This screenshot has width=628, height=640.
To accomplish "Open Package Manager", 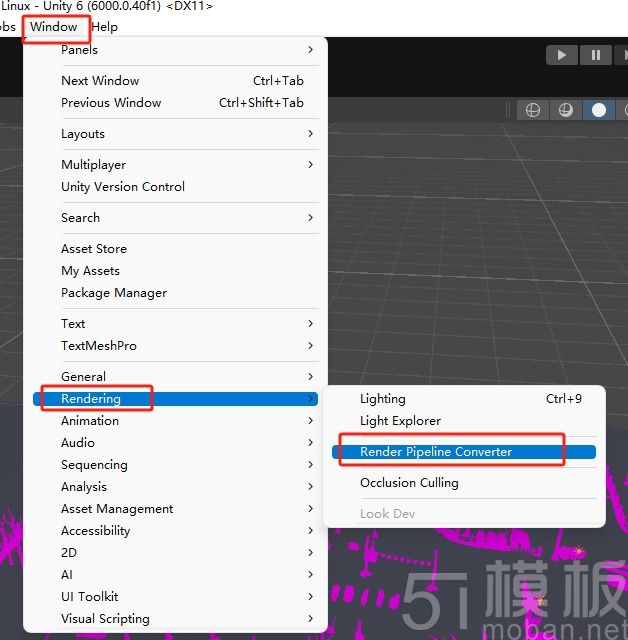I will (175, 293).
